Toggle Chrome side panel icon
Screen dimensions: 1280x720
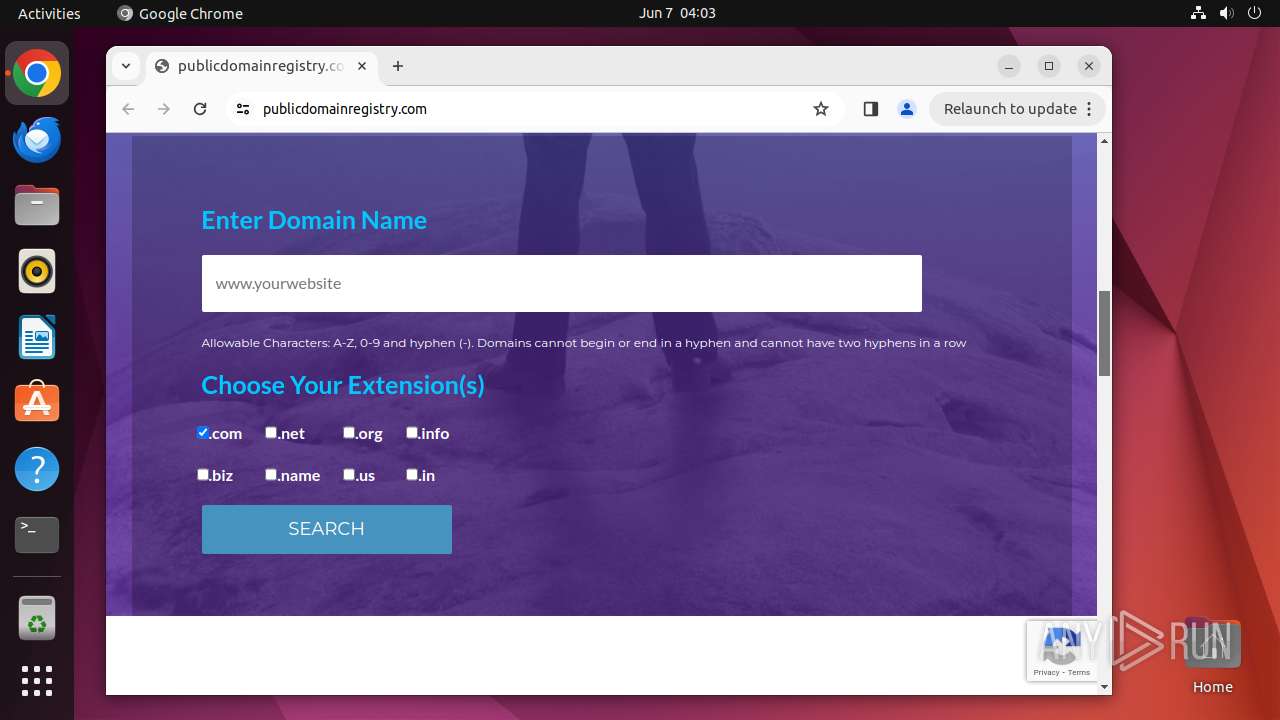[870, 109]
